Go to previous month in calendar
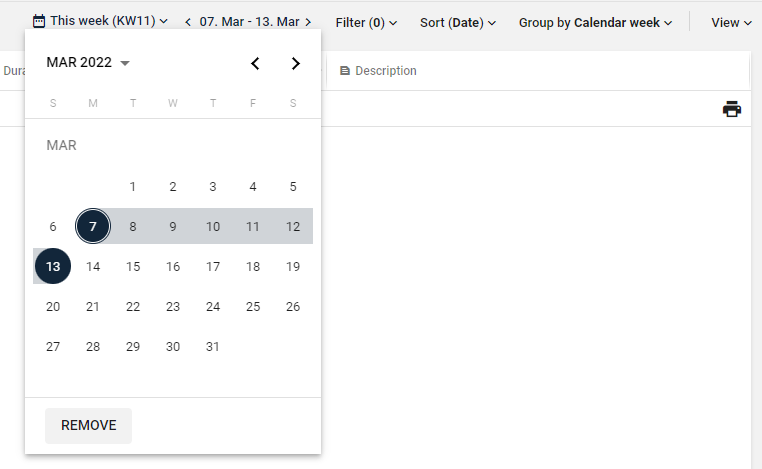Screen dimensions: 762x469 [x=255, y=63]
